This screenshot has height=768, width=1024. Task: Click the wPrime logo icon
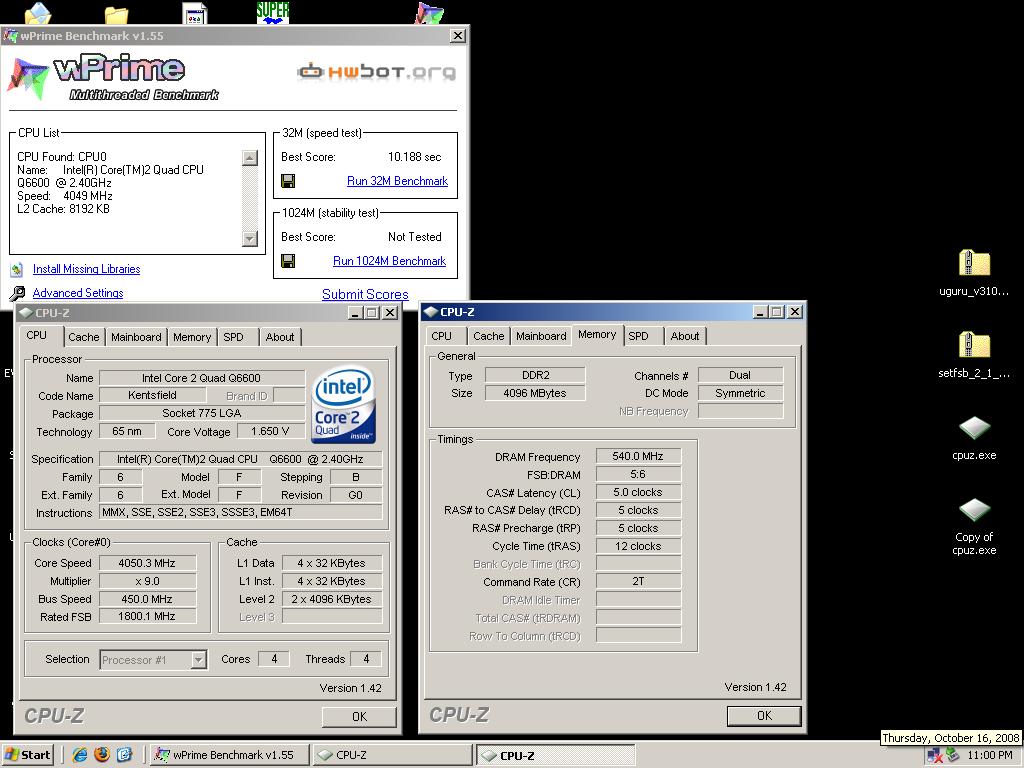[27, 78]
